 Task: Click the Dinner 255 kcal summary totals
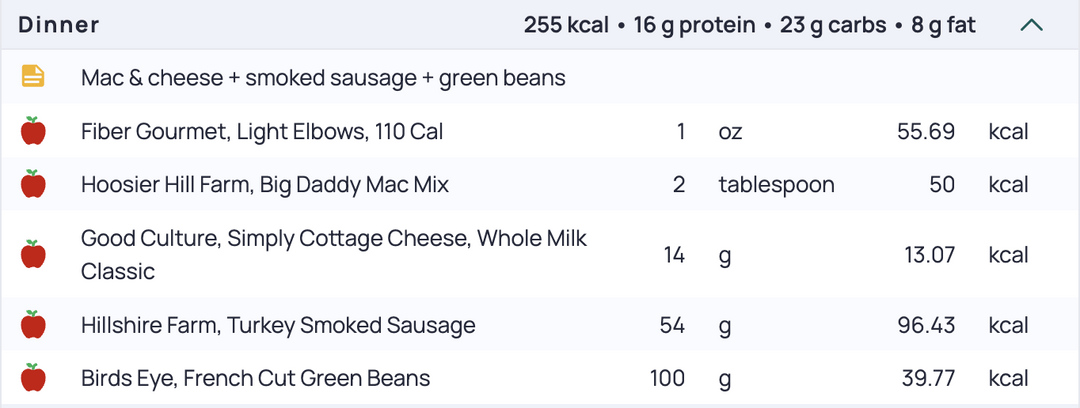749,26
